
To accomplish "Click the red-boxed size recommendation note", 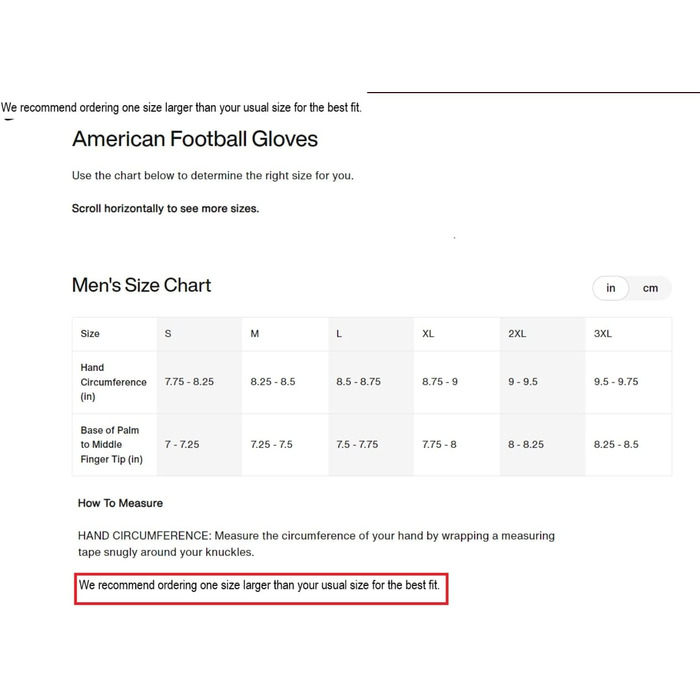I will [261, 589].
